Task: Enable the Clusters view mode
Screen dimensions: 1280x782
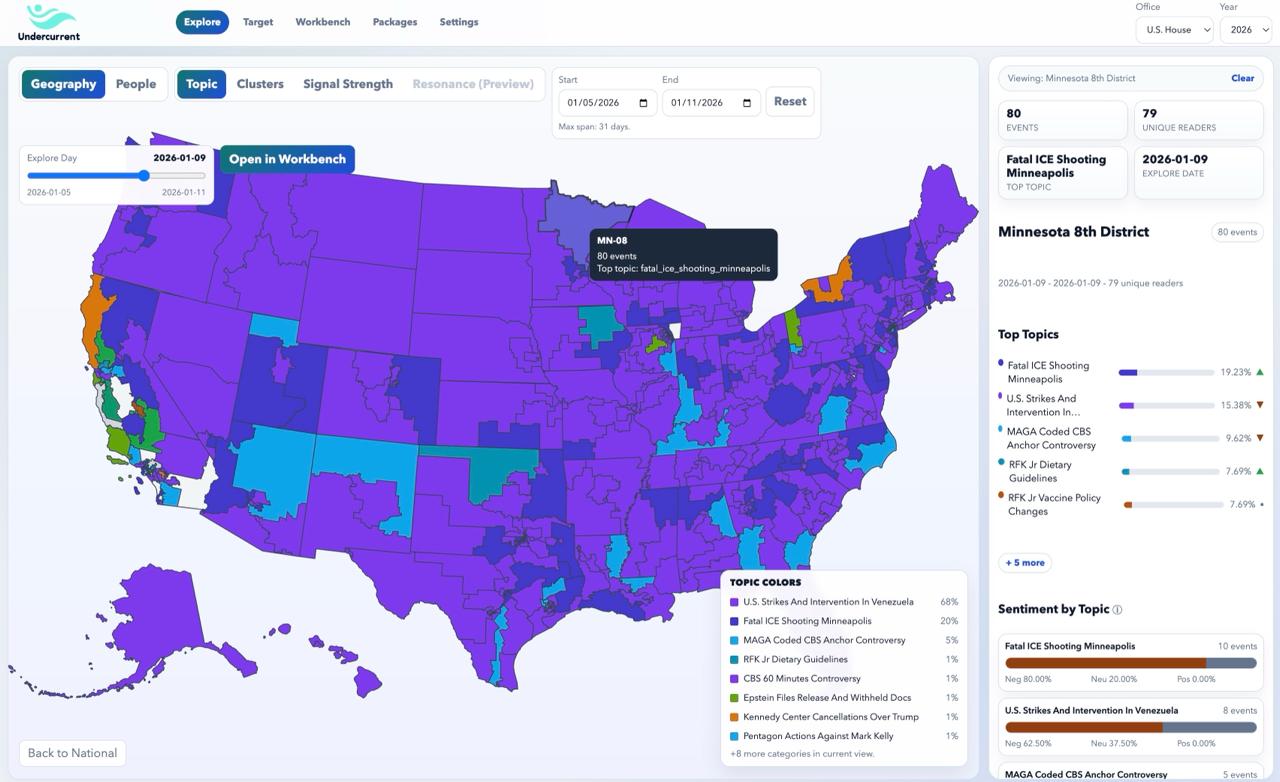Action: click(259, 84)
